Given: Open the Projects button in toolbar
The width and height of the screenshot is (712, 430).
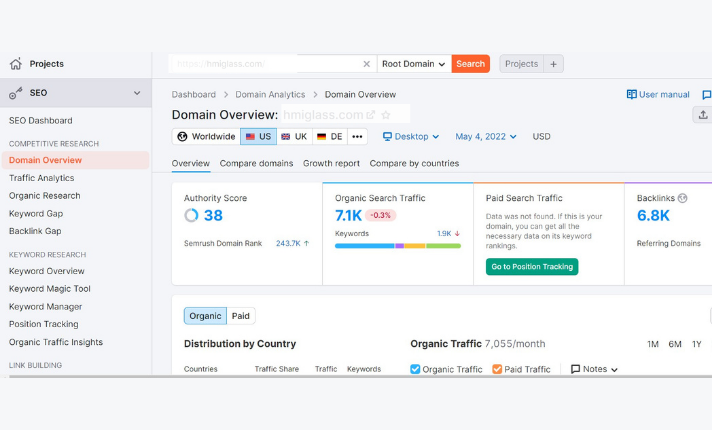Looking at the screenshot, I should [521, 64].
